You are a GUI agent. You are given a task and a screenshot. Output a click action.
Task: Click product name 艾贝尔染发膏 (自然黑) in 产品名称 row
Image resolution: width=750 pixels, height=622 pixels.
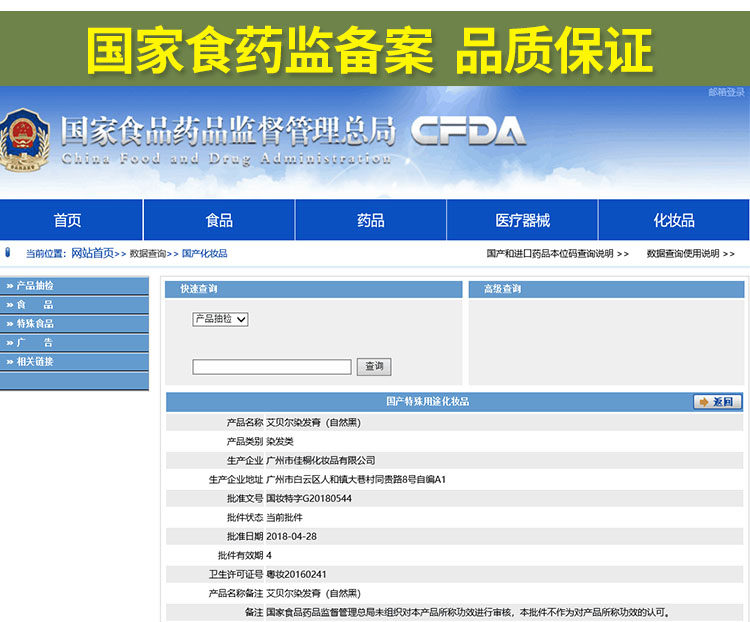(313, 422)
